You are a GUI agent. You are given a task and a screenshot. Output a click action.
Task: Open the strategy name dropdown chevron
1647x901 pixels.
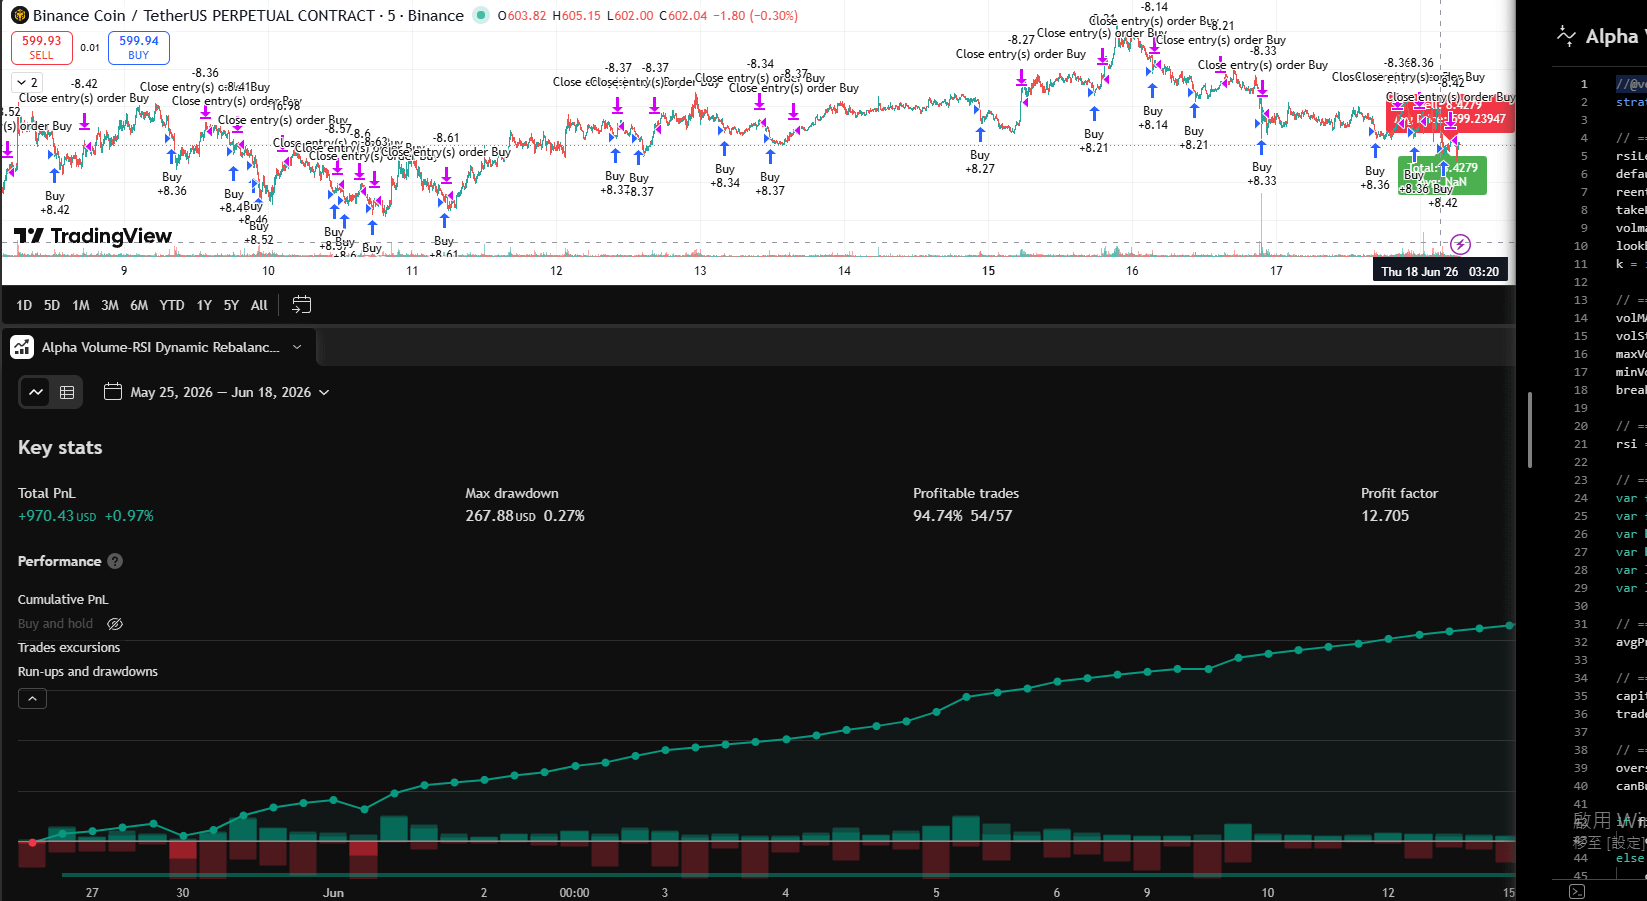[x=297, y=347]
